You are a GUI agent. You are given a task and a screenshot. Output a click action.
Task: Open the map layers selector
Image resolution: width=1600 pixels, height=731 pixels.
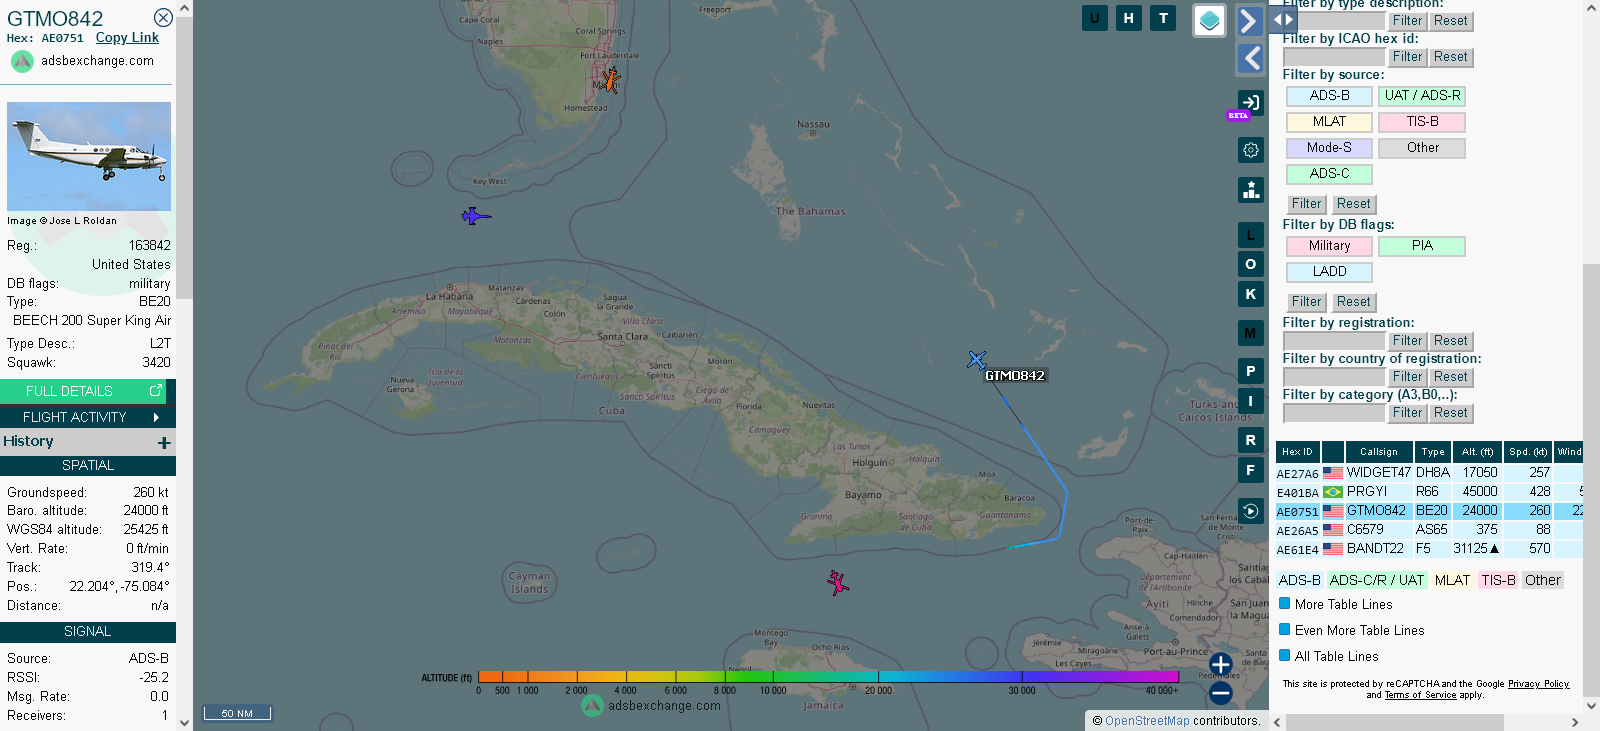(x=1210, y=20)
